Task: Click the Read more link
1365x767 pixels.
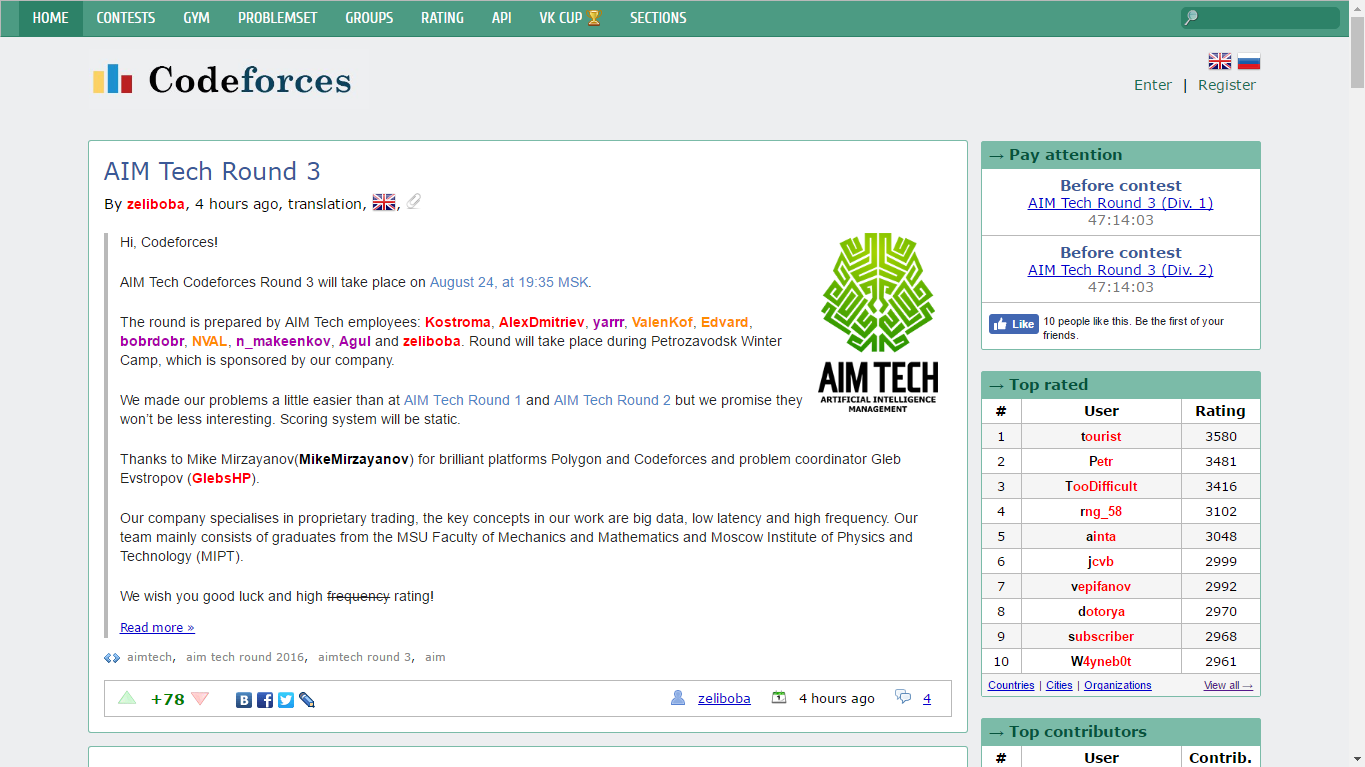Action: coord(157,628)
